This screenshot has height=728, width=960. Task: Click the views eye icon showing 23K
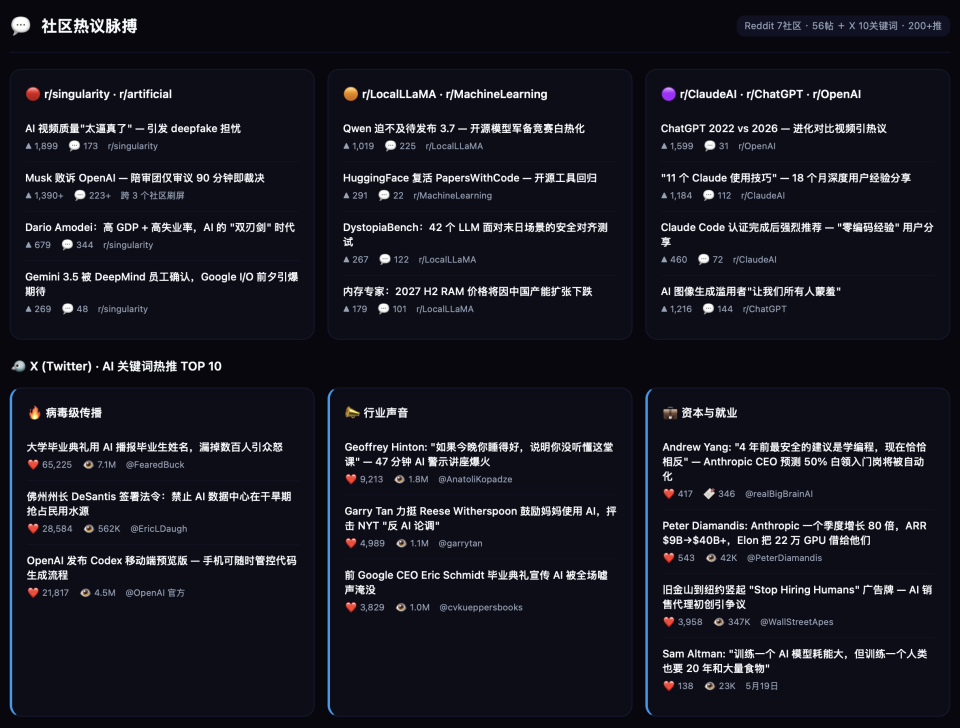point(710,686)
